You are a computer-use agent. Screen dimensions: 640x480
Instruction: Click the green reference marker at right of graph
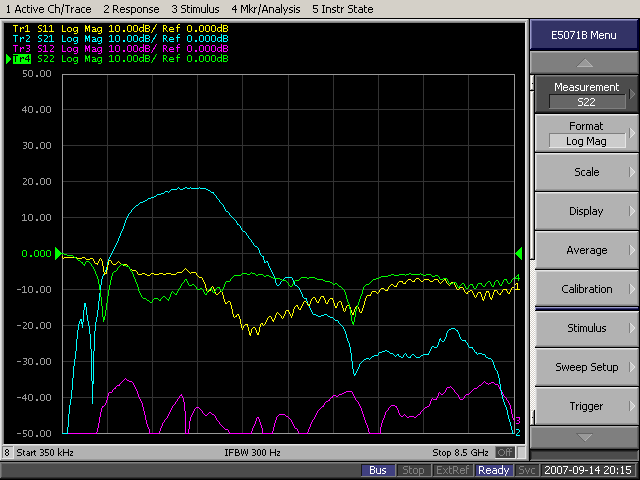pos(518,253)
